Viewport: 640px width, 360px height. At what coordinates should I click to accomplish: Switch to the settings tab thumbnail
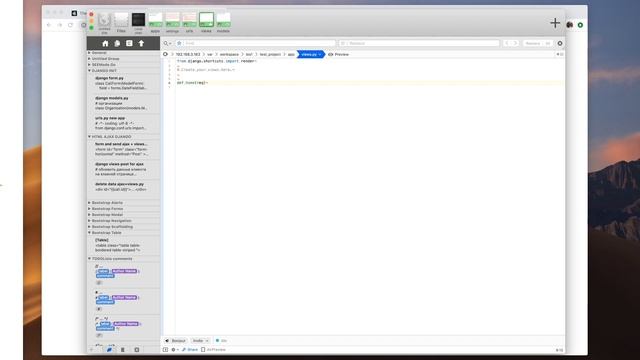[x=172, y=22]
